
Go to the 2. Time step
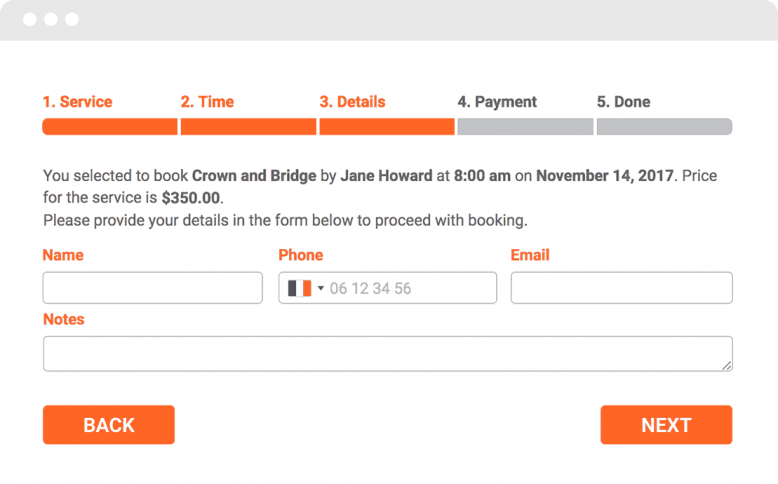pyautogui.click(x=207, y=102)
